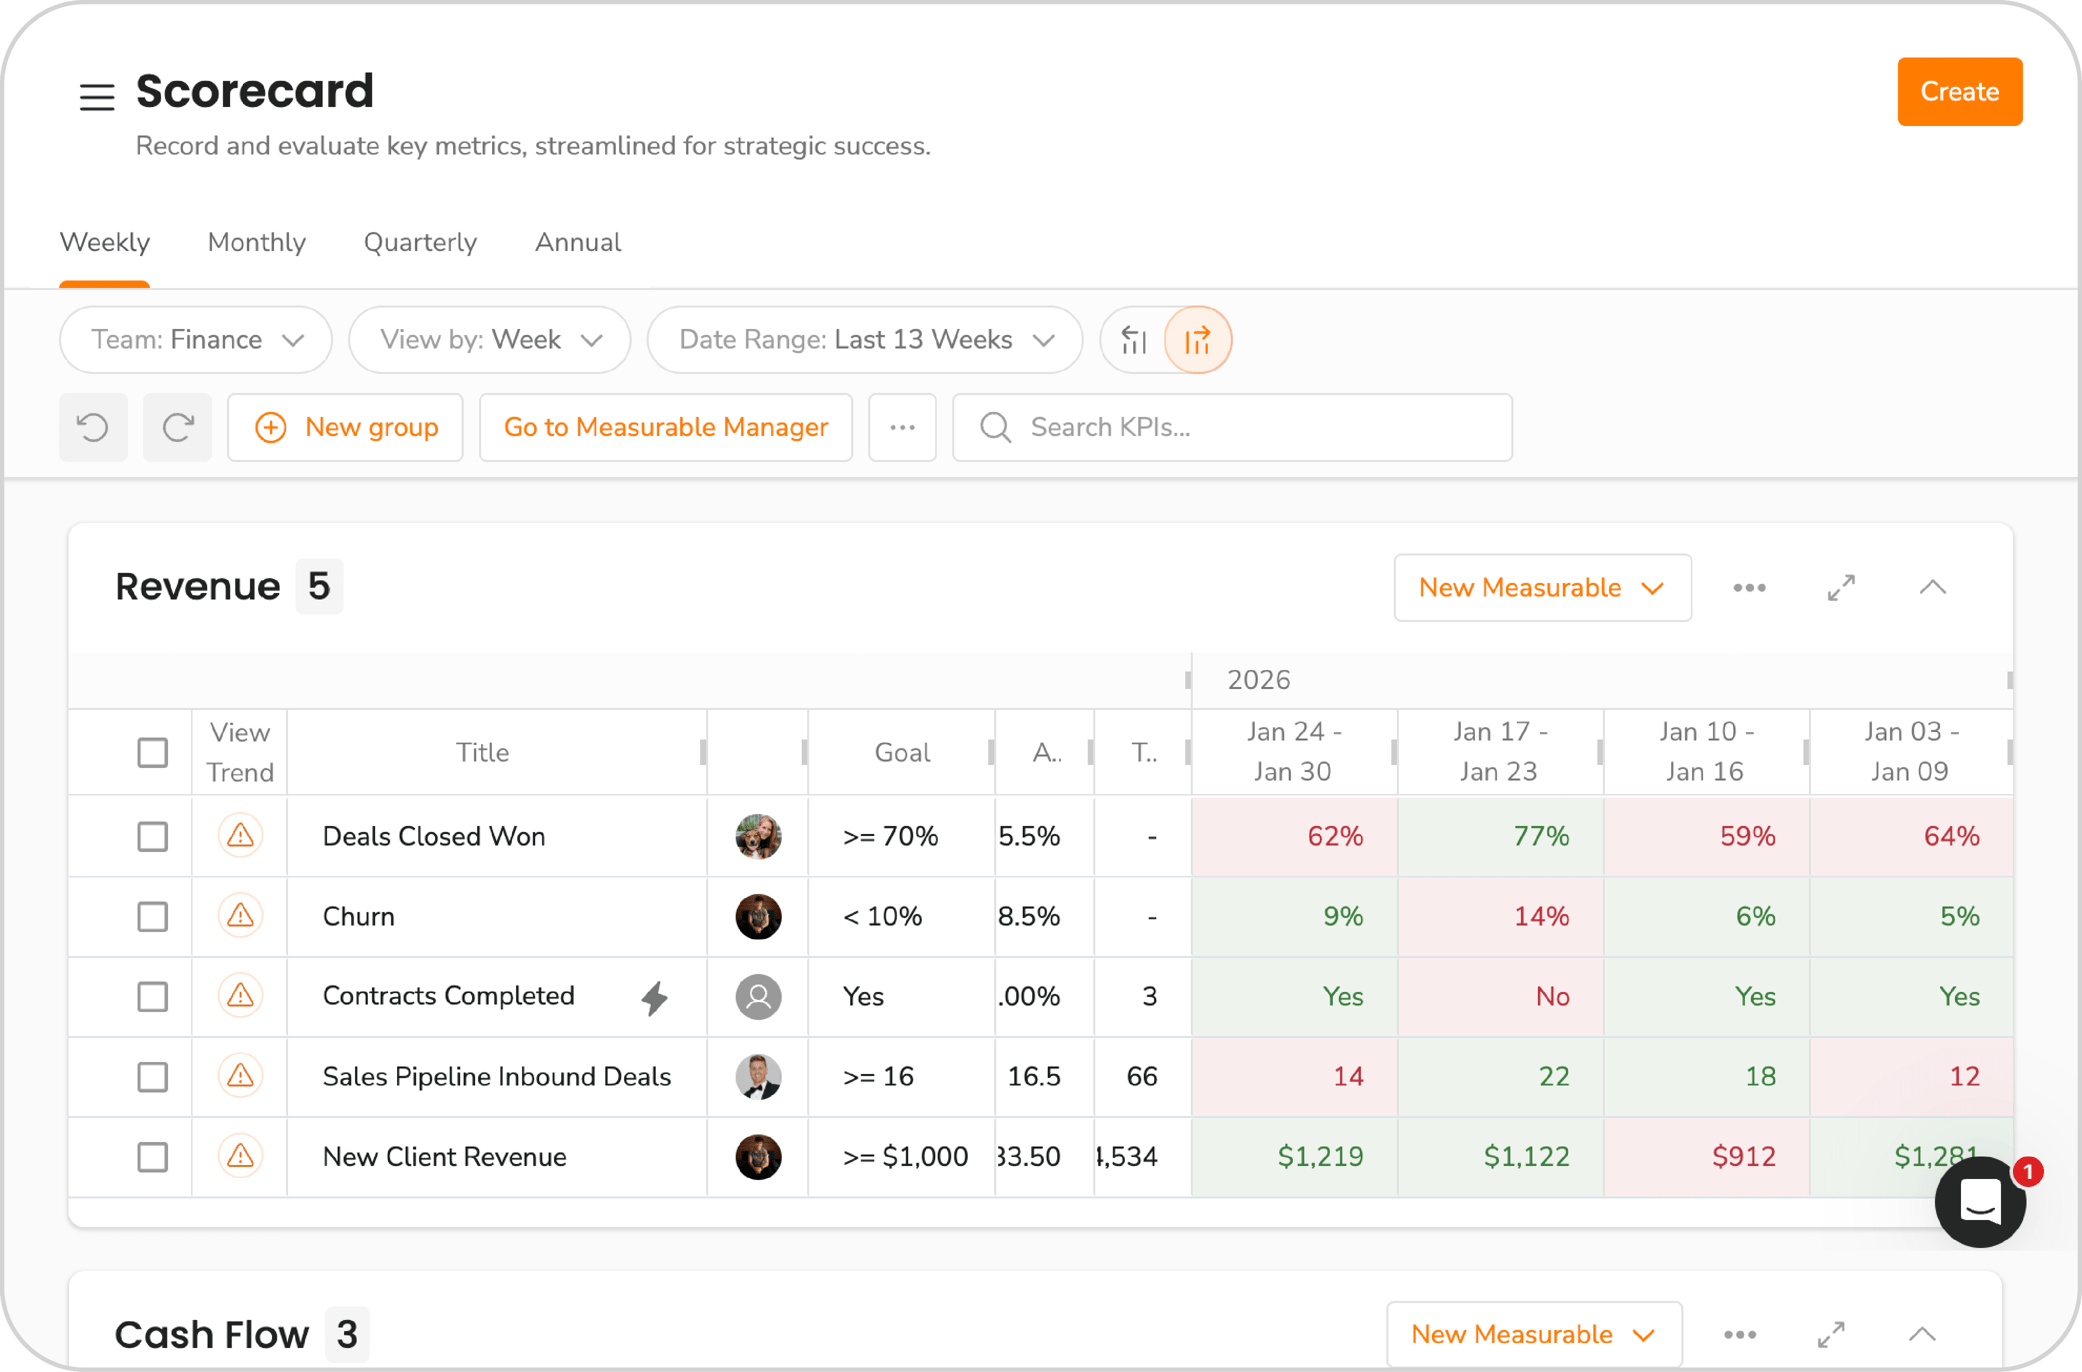Image resolution: width=2082 pixels, height=1372 pixels.
Task: Toggle select-all checkbox in Revenue header
Action: pos(153,752)
